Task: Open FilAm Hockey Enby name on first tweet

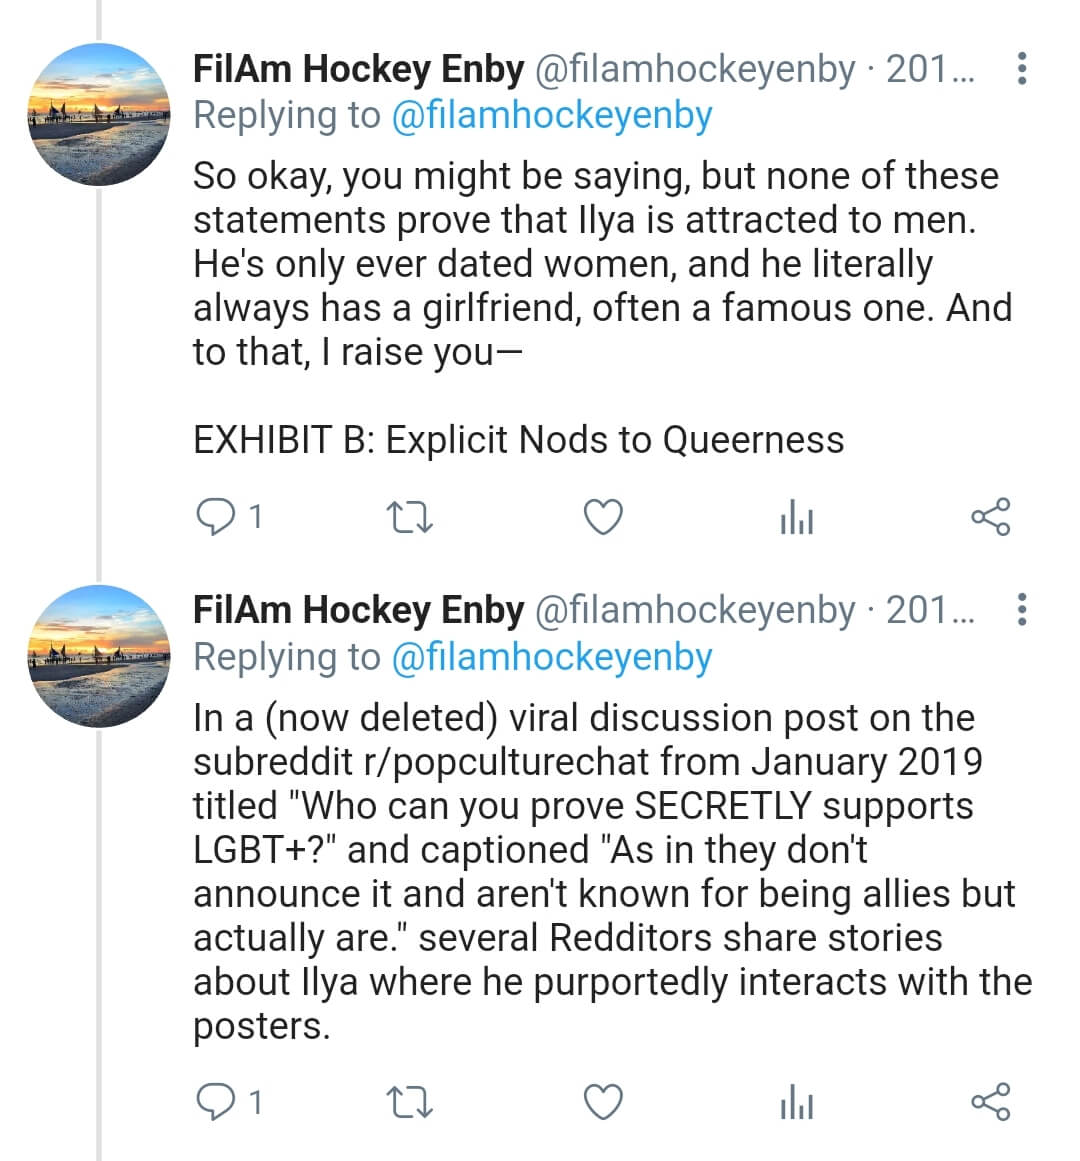Action: click(x=358, y=69)
